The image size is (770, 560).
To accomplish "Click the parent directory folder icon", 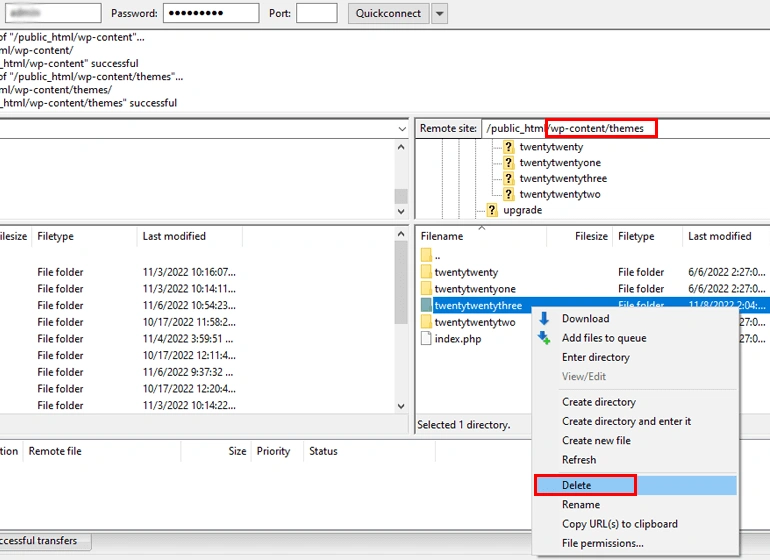I will [x=426, y=255].
